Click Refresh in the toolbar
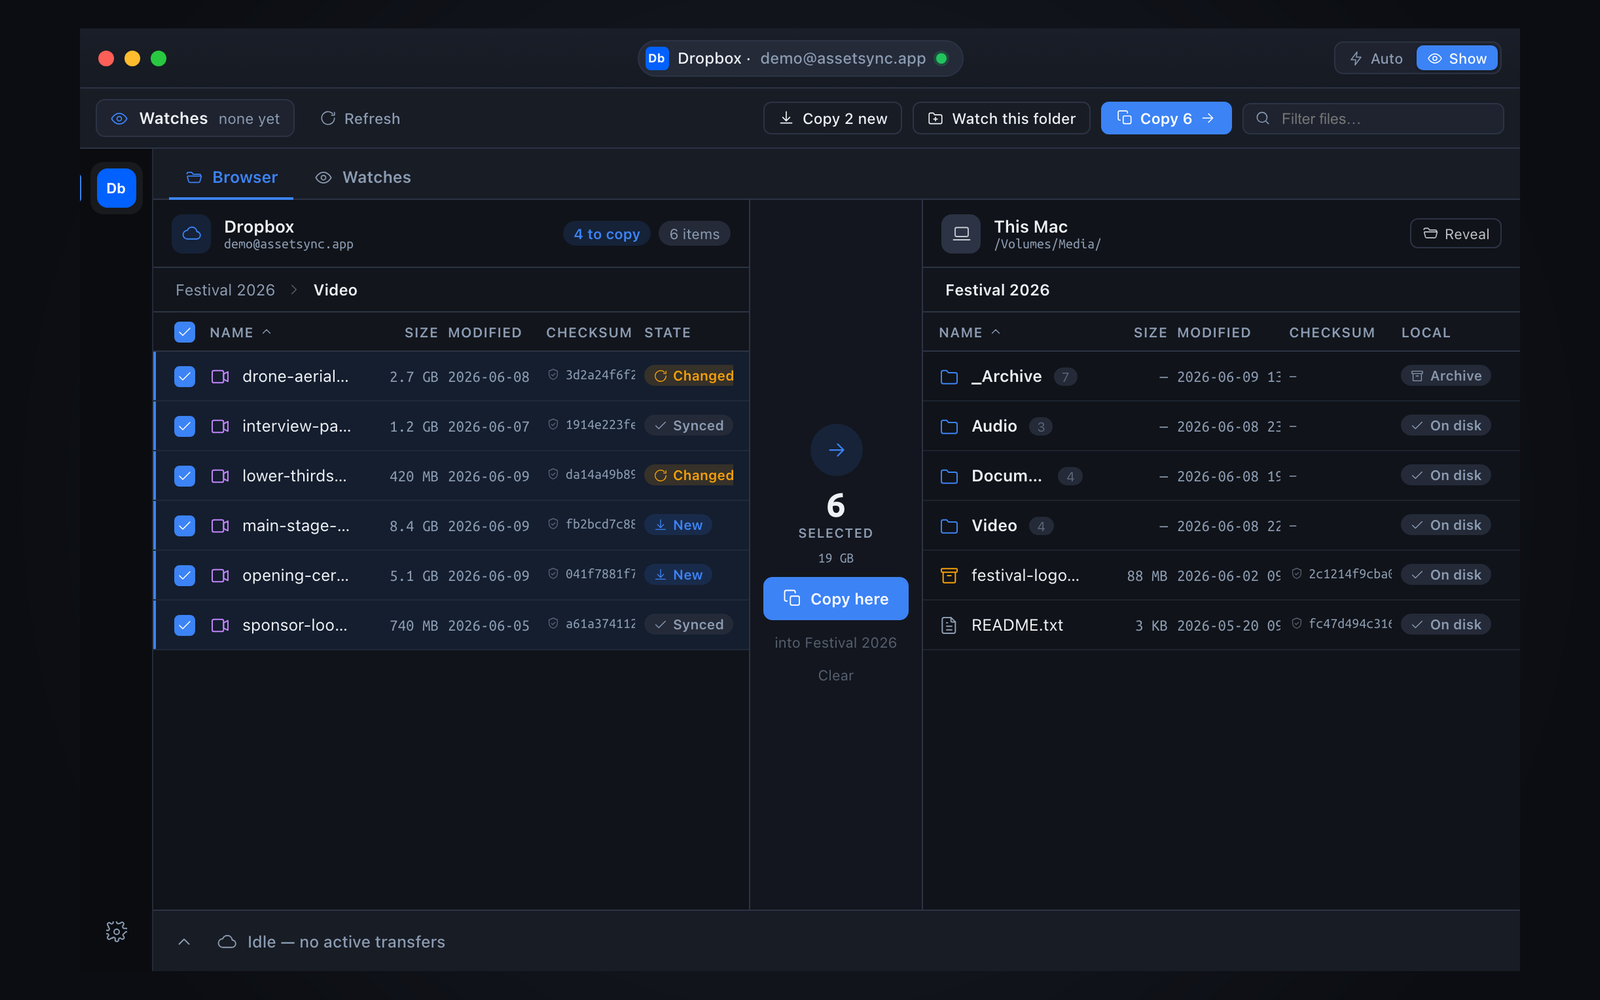Viewport: 1600px width, 1000px height. [360, 118]
